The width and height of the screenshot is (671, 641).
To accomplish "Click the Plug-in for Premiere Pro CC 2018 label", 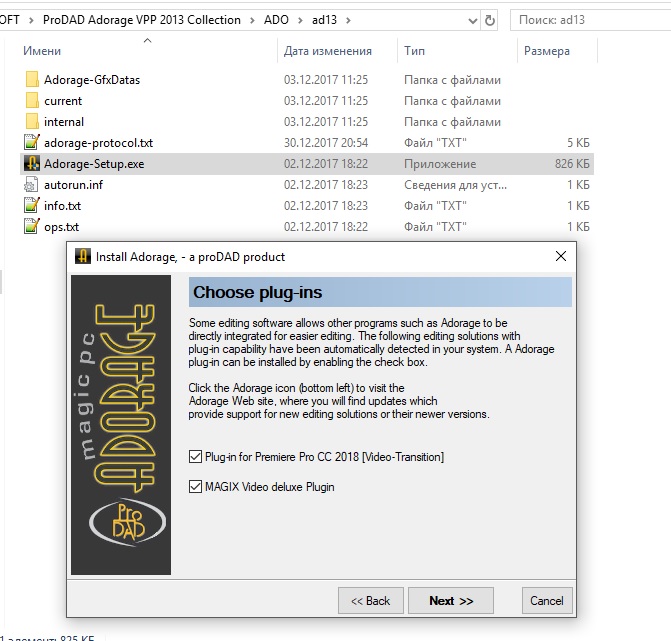I will [324, 457].
